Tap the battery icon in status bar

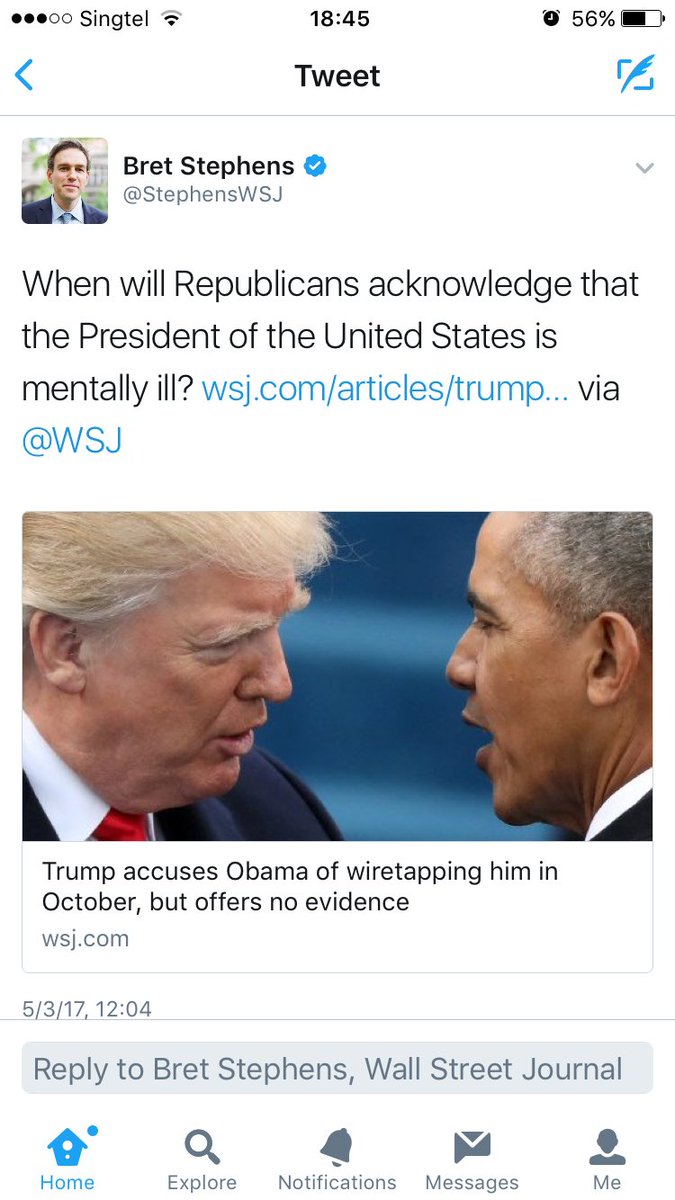642,19
